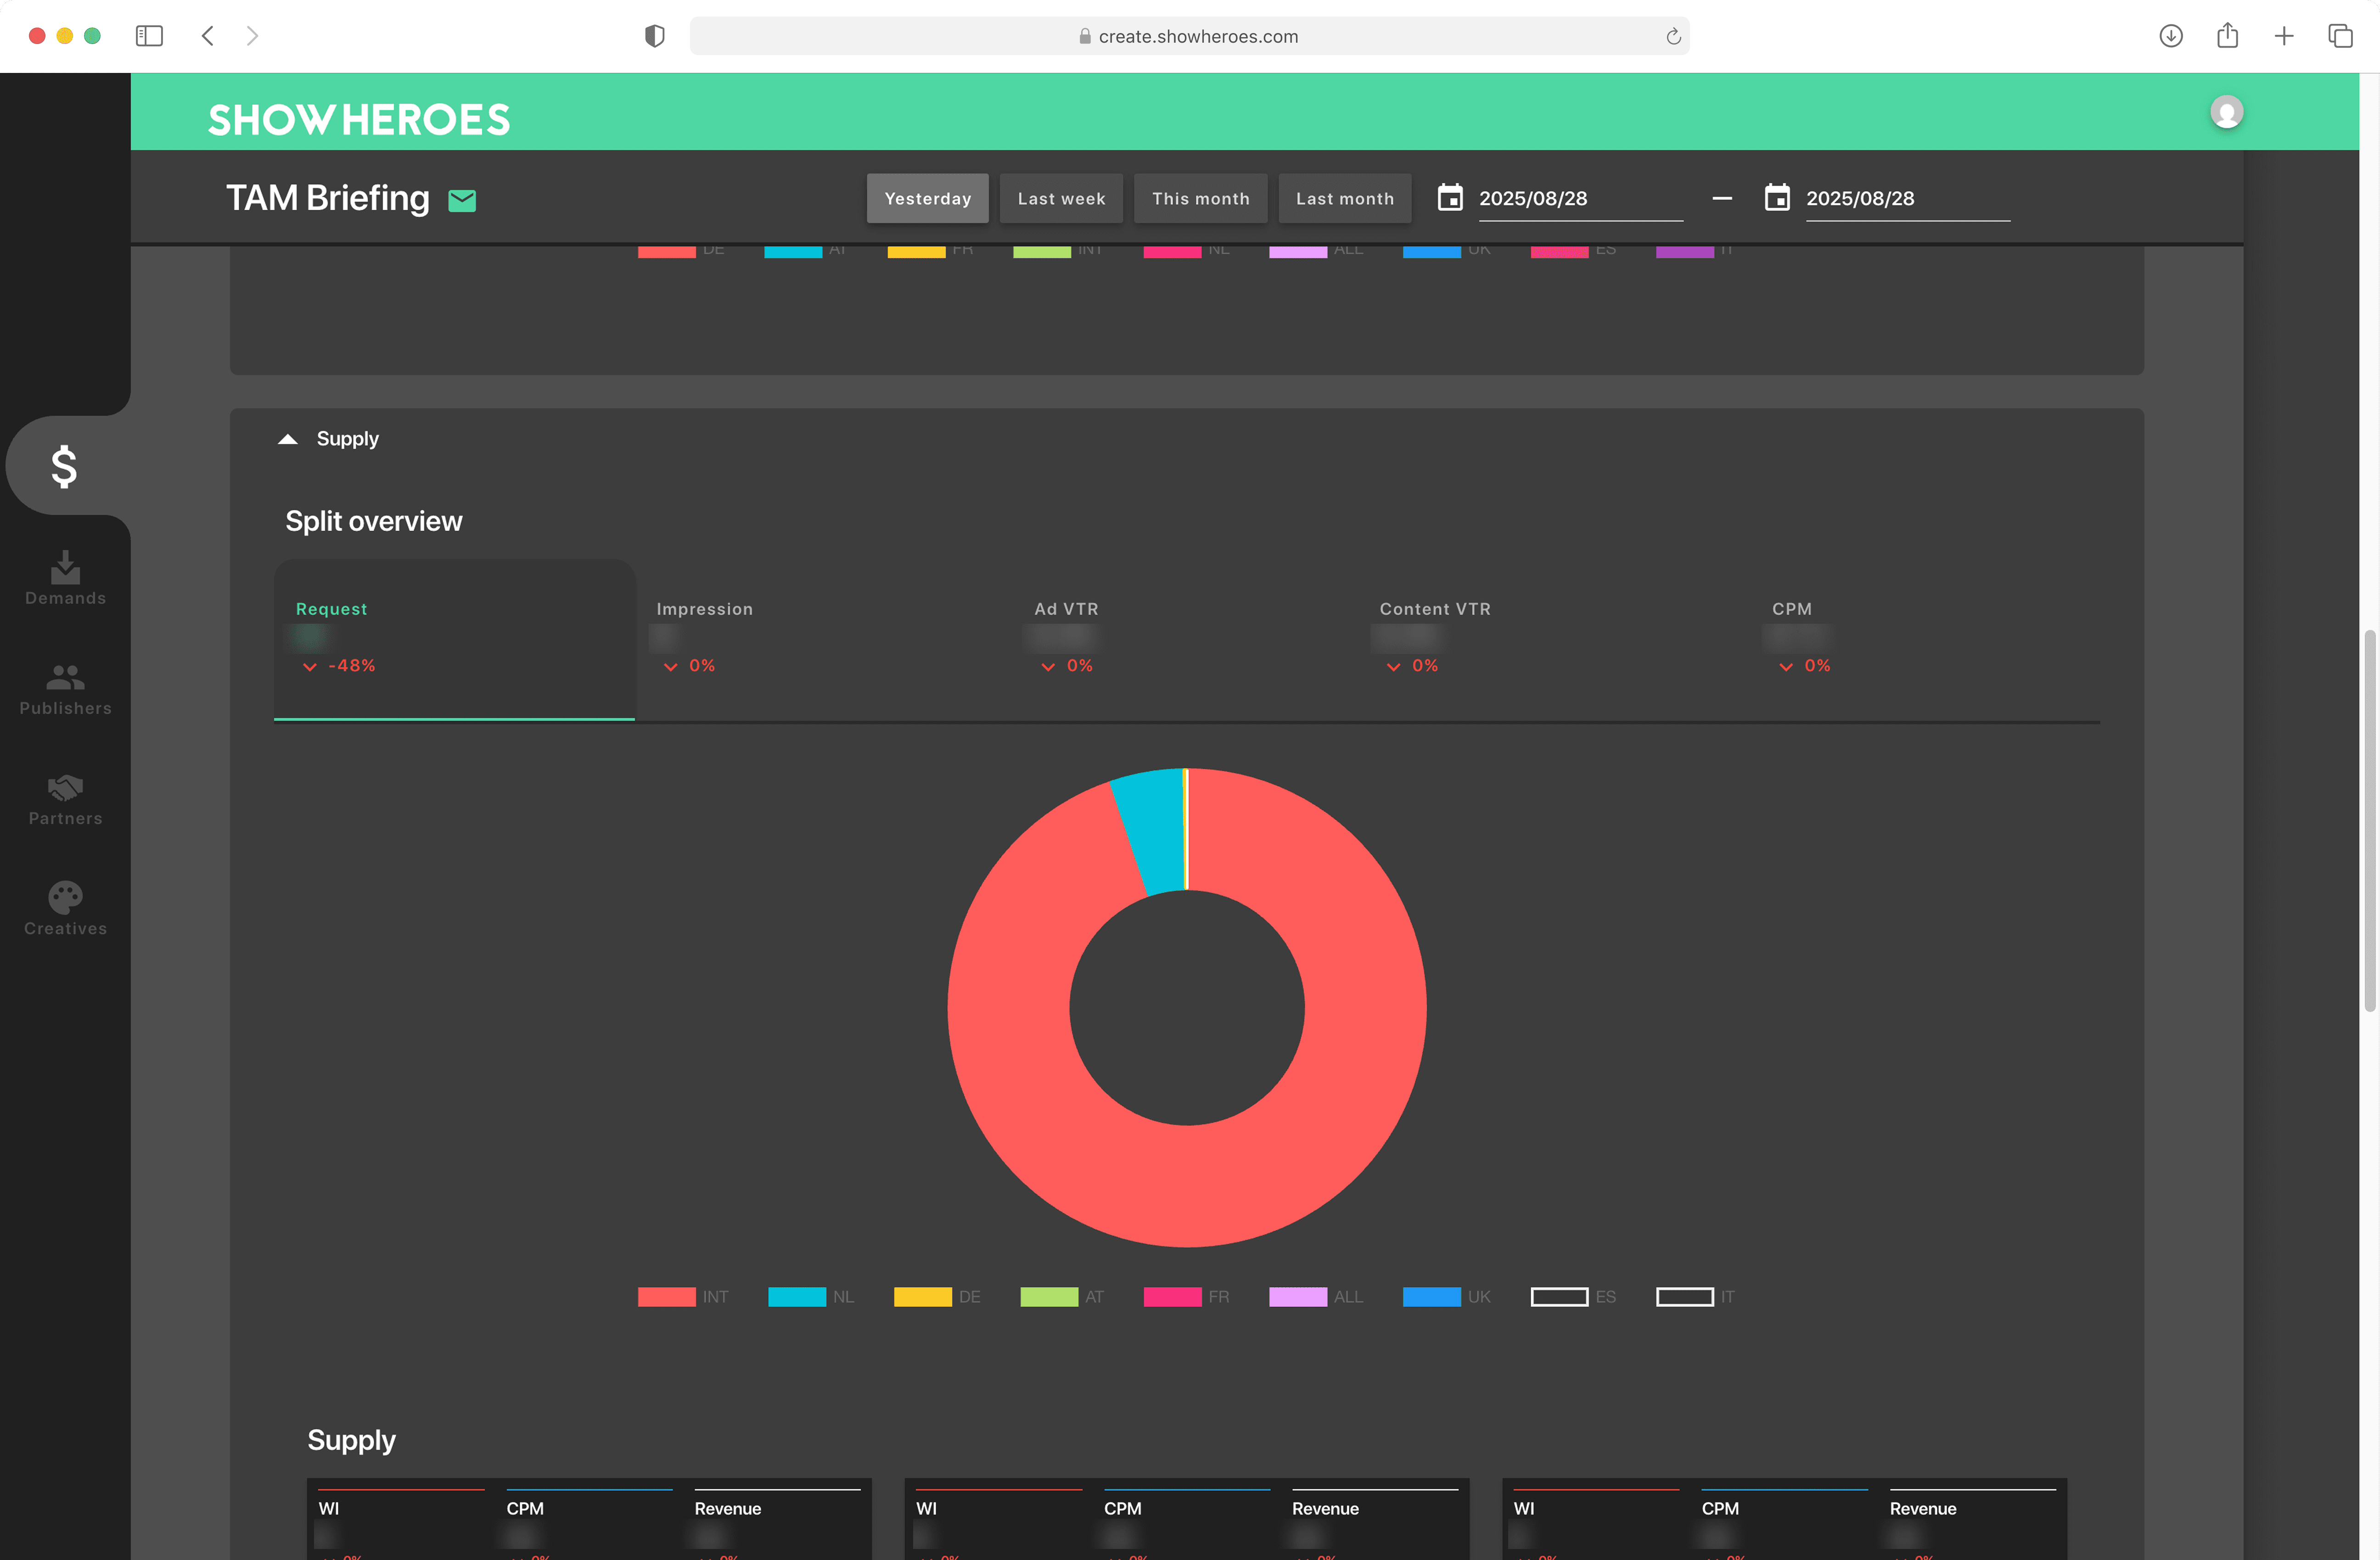
Task: Toggle the INT legend series in donut chart
Action: [x=667, y=1297]
